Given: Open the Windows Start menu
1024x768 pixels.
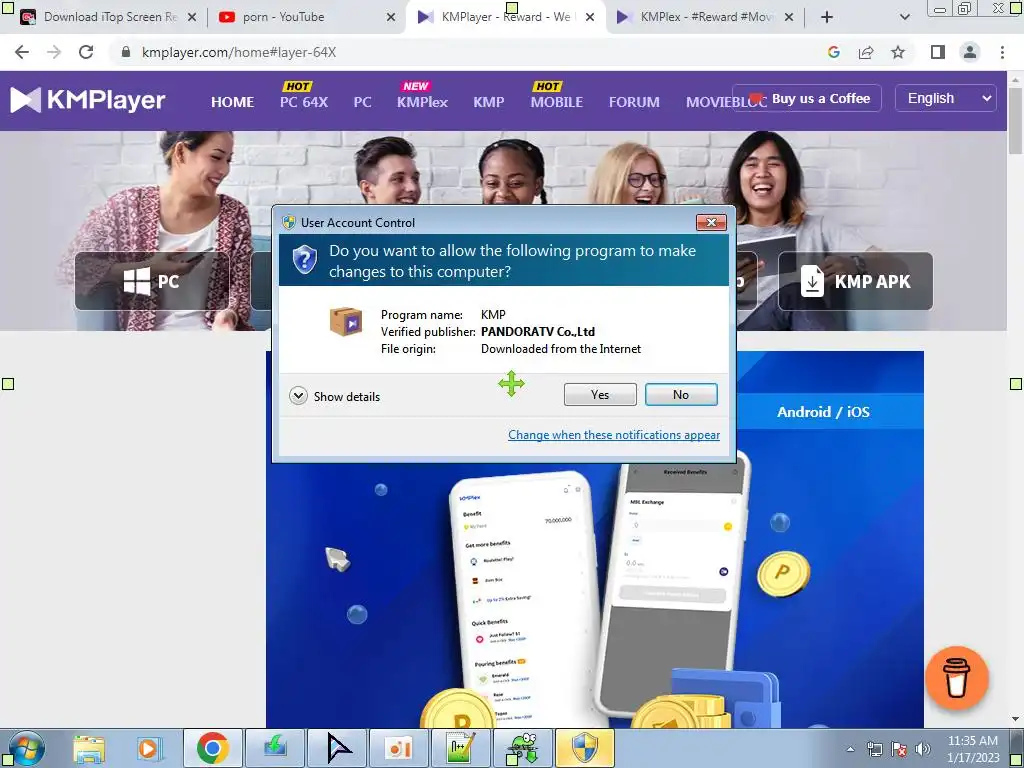Looking at the screenshot, I should pos(26,748).
